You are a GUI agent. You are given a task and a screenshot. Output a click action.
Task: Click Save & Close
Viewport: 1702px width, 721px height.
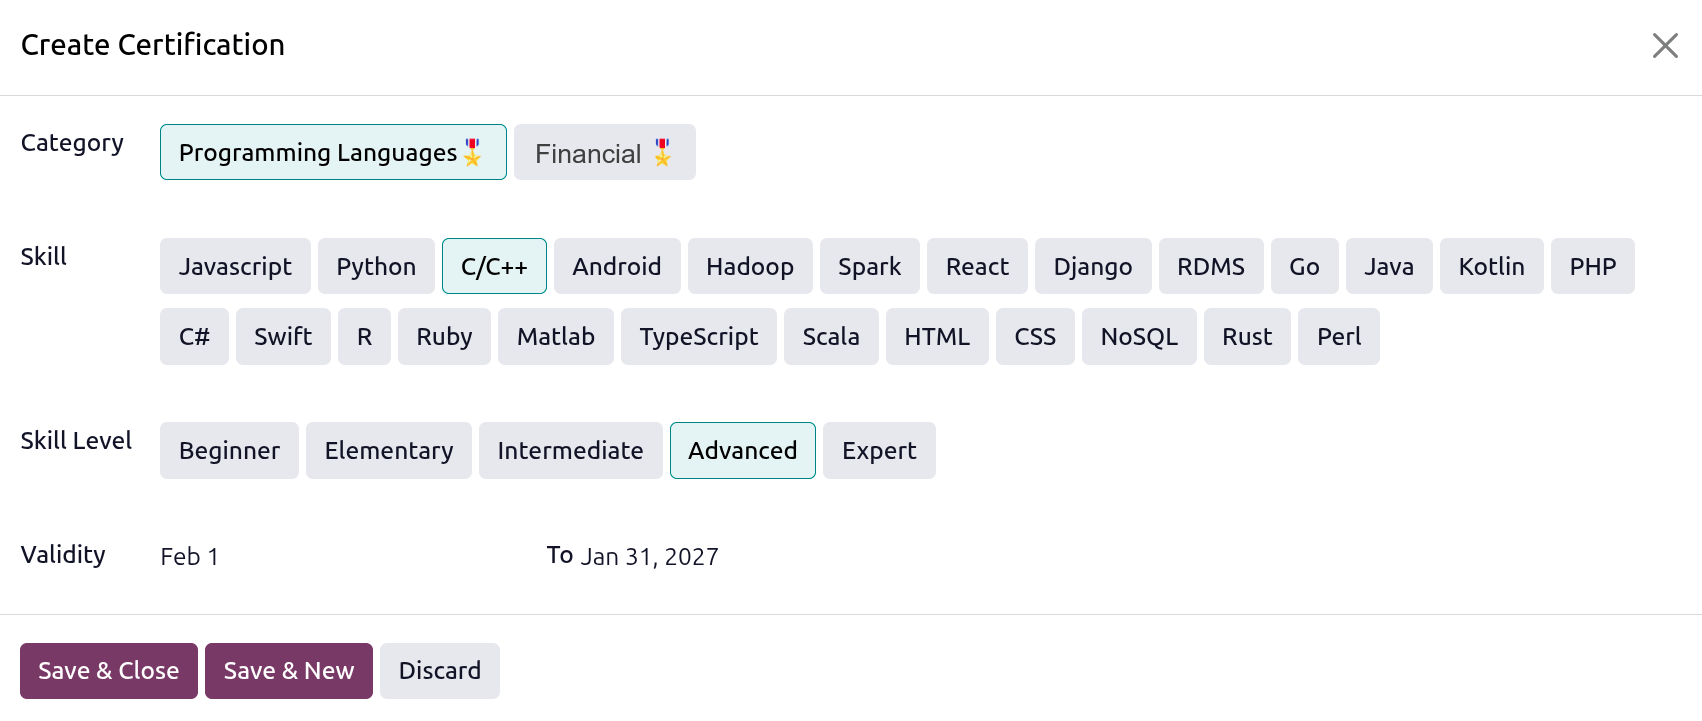click(108, 670)
